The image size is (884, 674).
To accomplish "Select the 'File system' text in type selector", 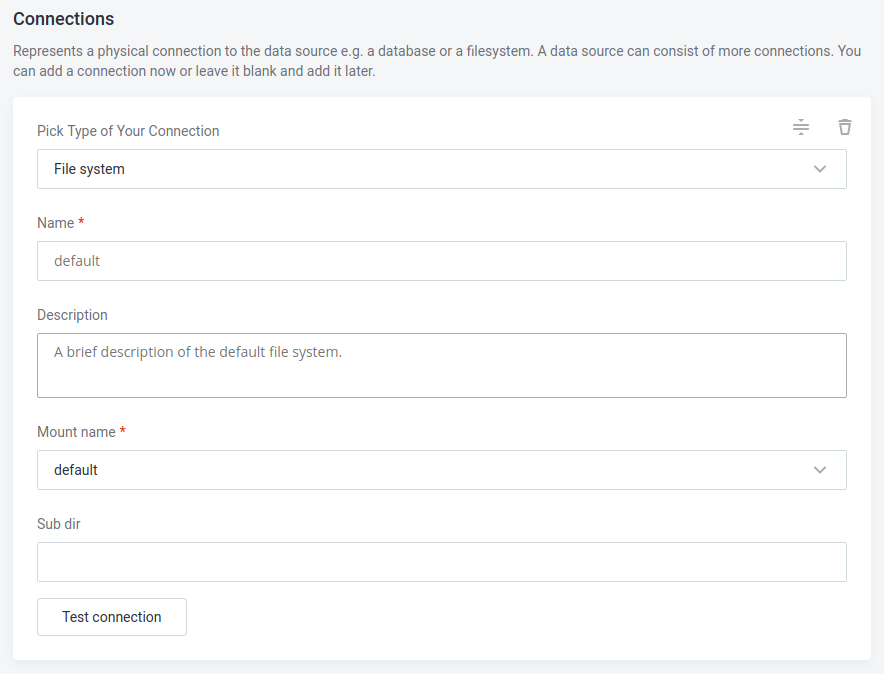I will (x=89, y=169).
